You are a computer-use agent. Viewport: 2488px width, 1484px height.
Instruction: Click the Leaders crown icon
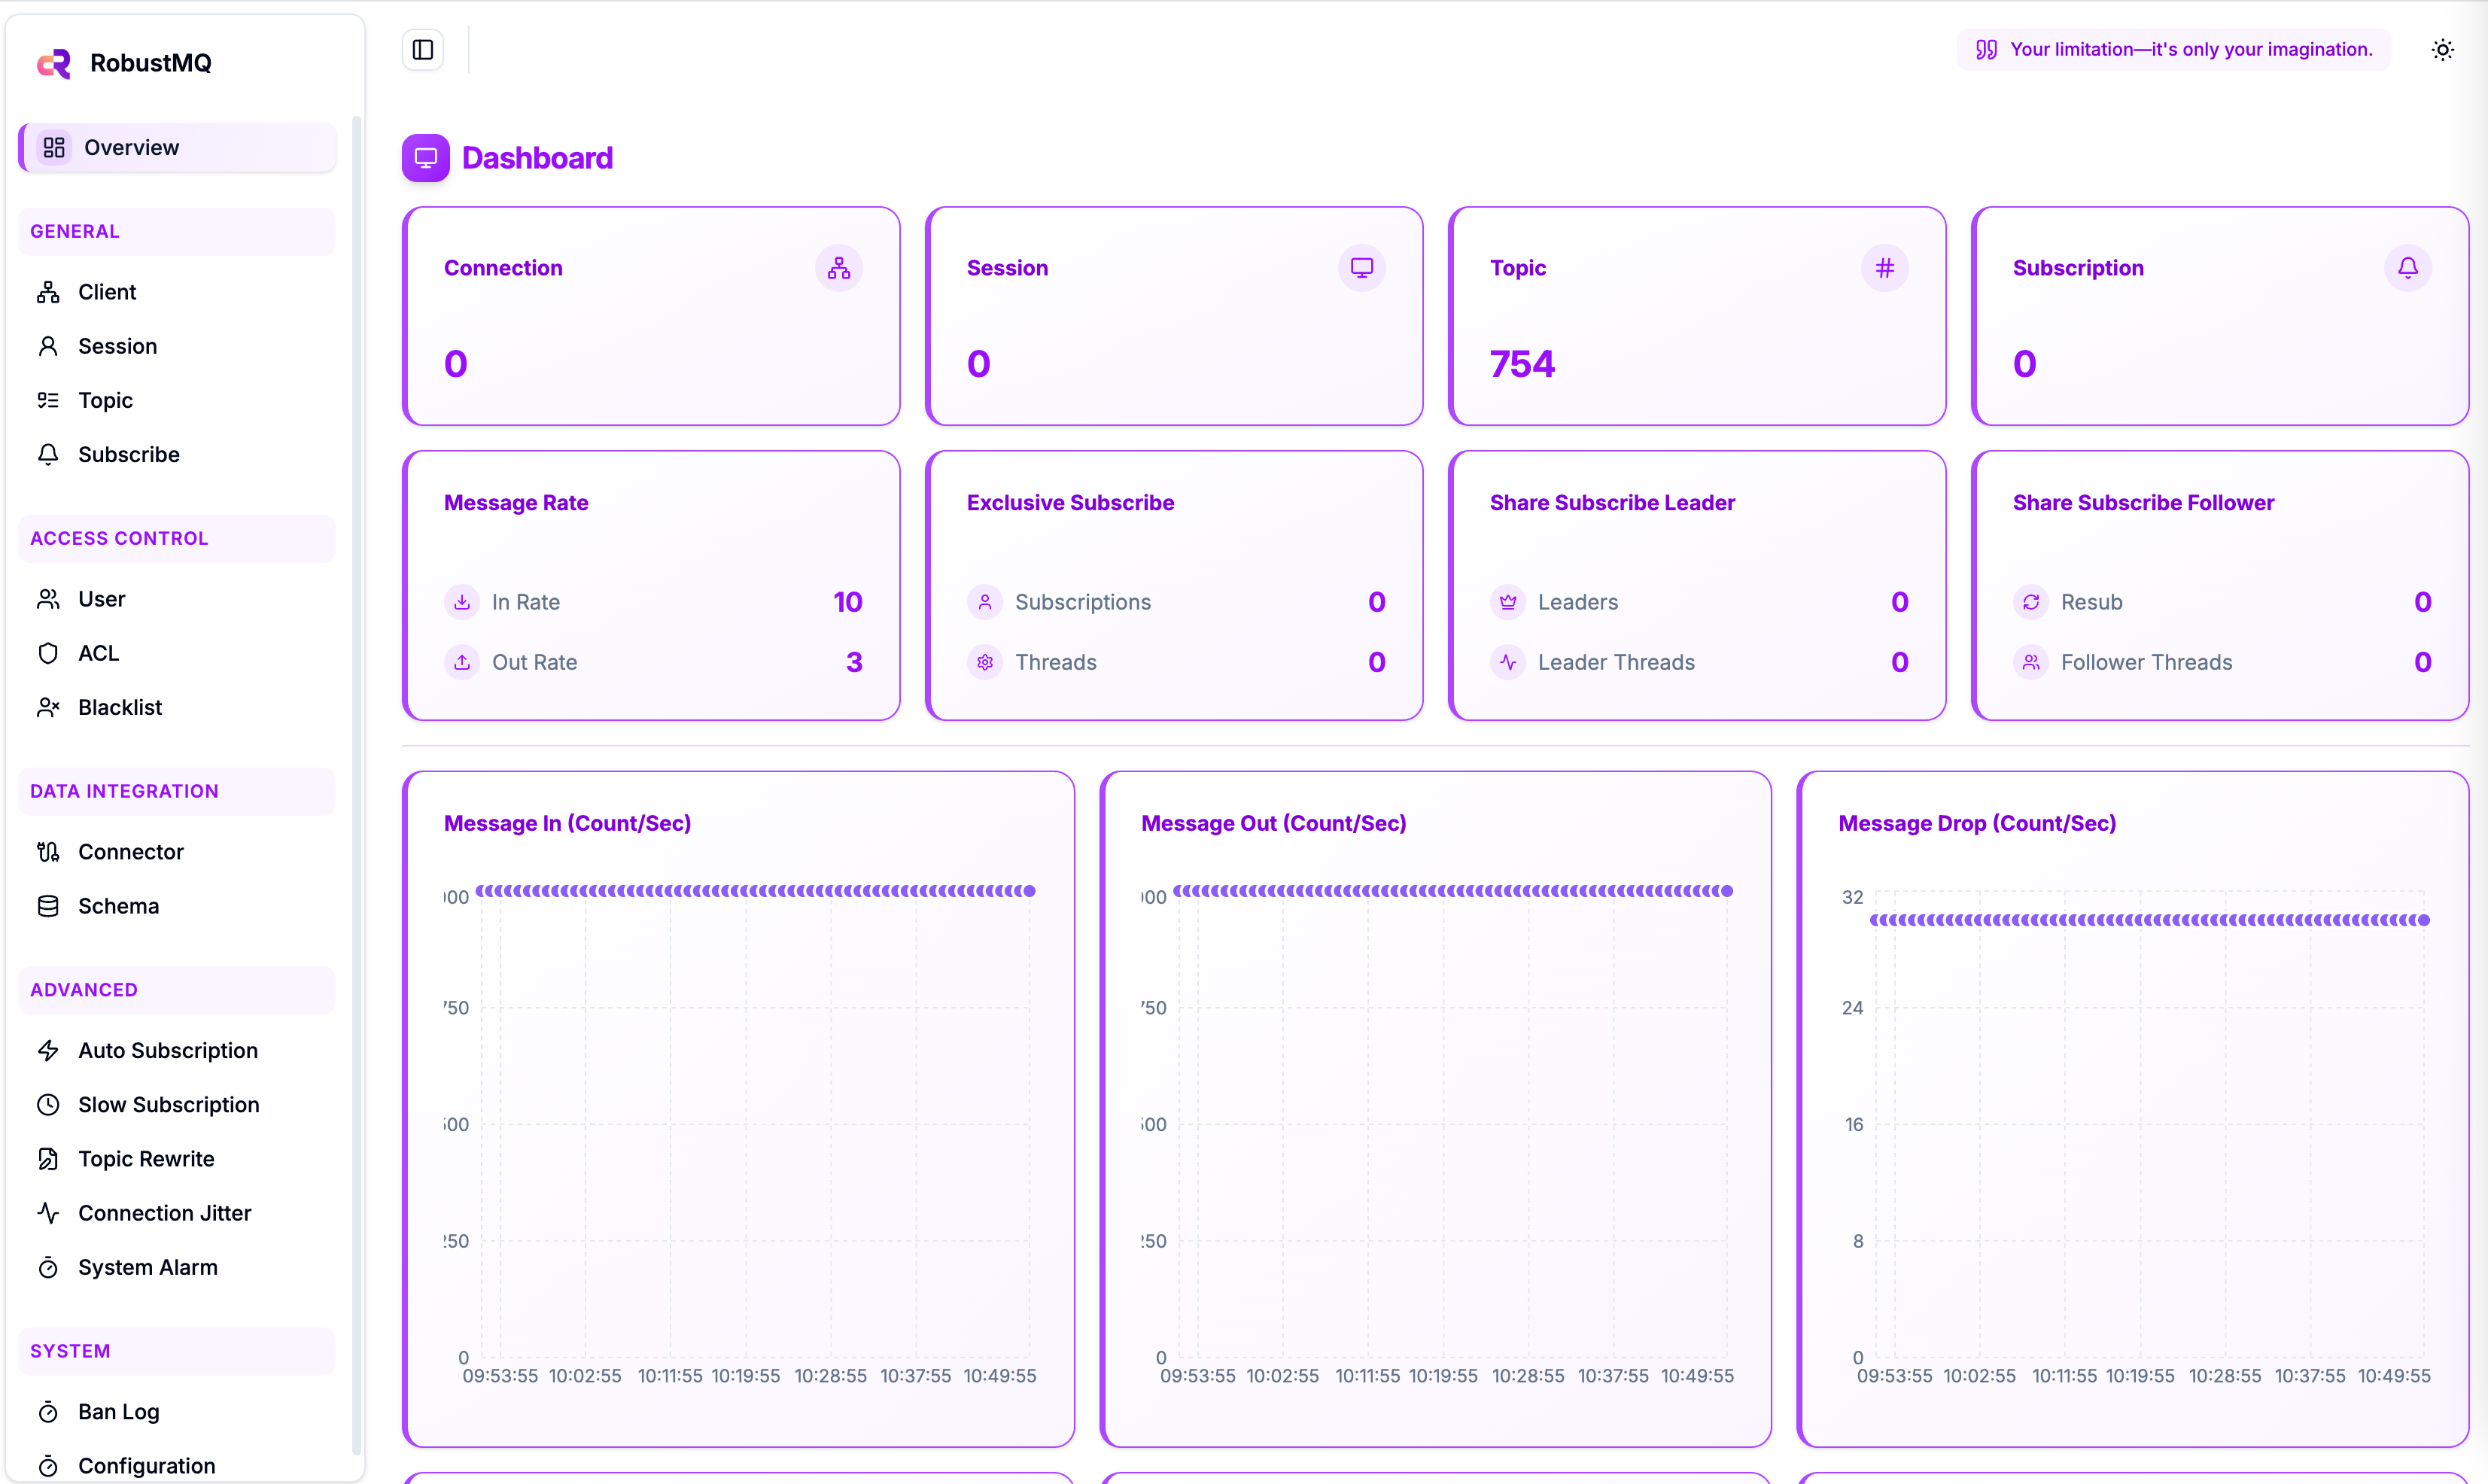1508,602
